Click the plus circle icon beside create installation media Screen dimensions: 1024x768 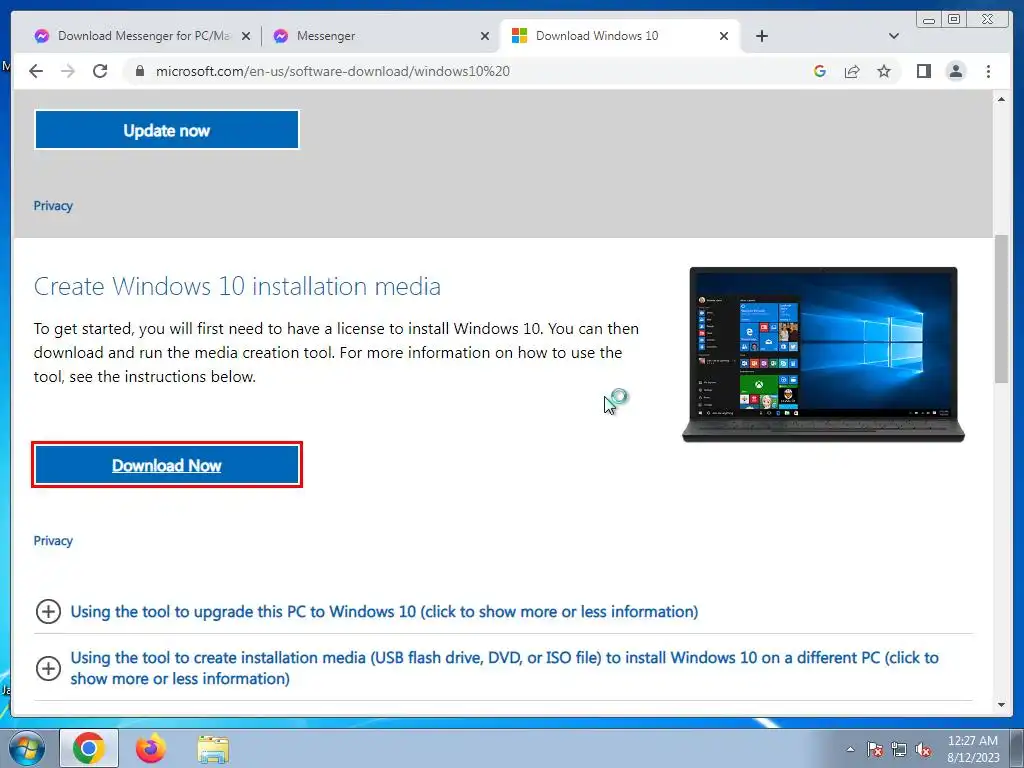(x=48, y=668)
